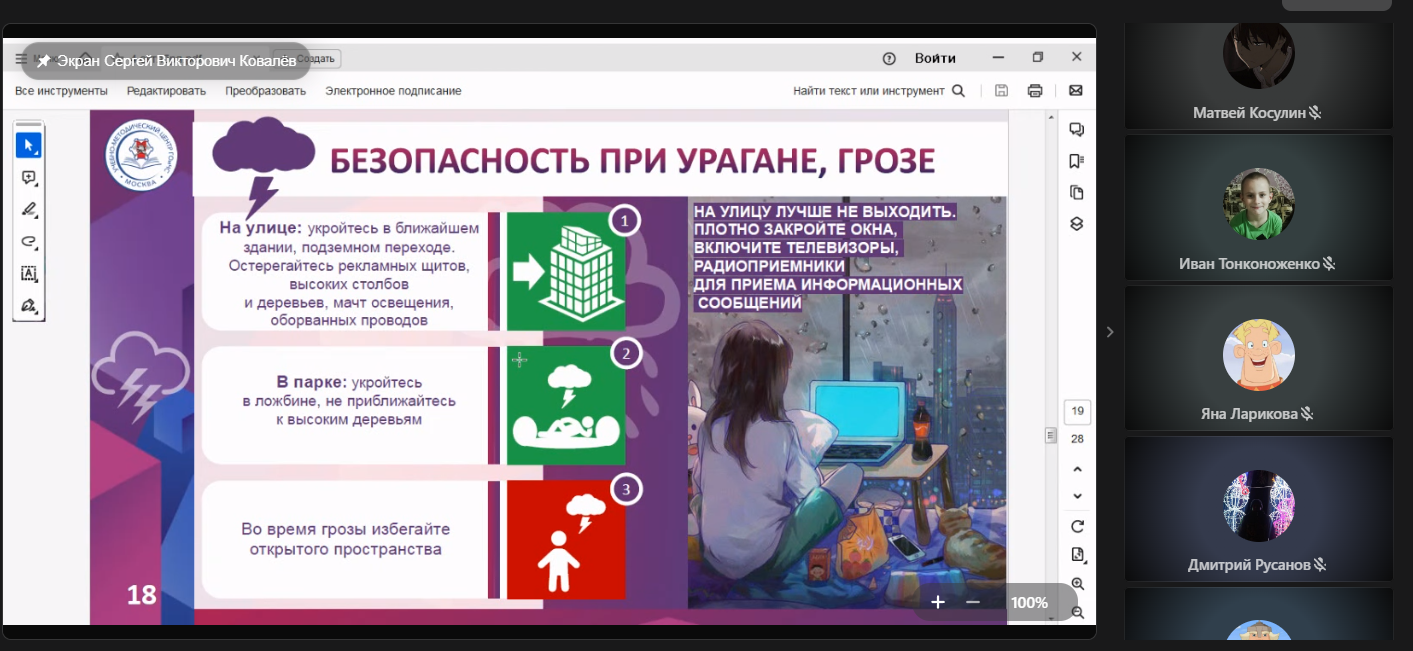This screenshot has width=1413, height=651.
Task: Click the vertical scrollbar thumb of the document
Action: click(1050, 435)
